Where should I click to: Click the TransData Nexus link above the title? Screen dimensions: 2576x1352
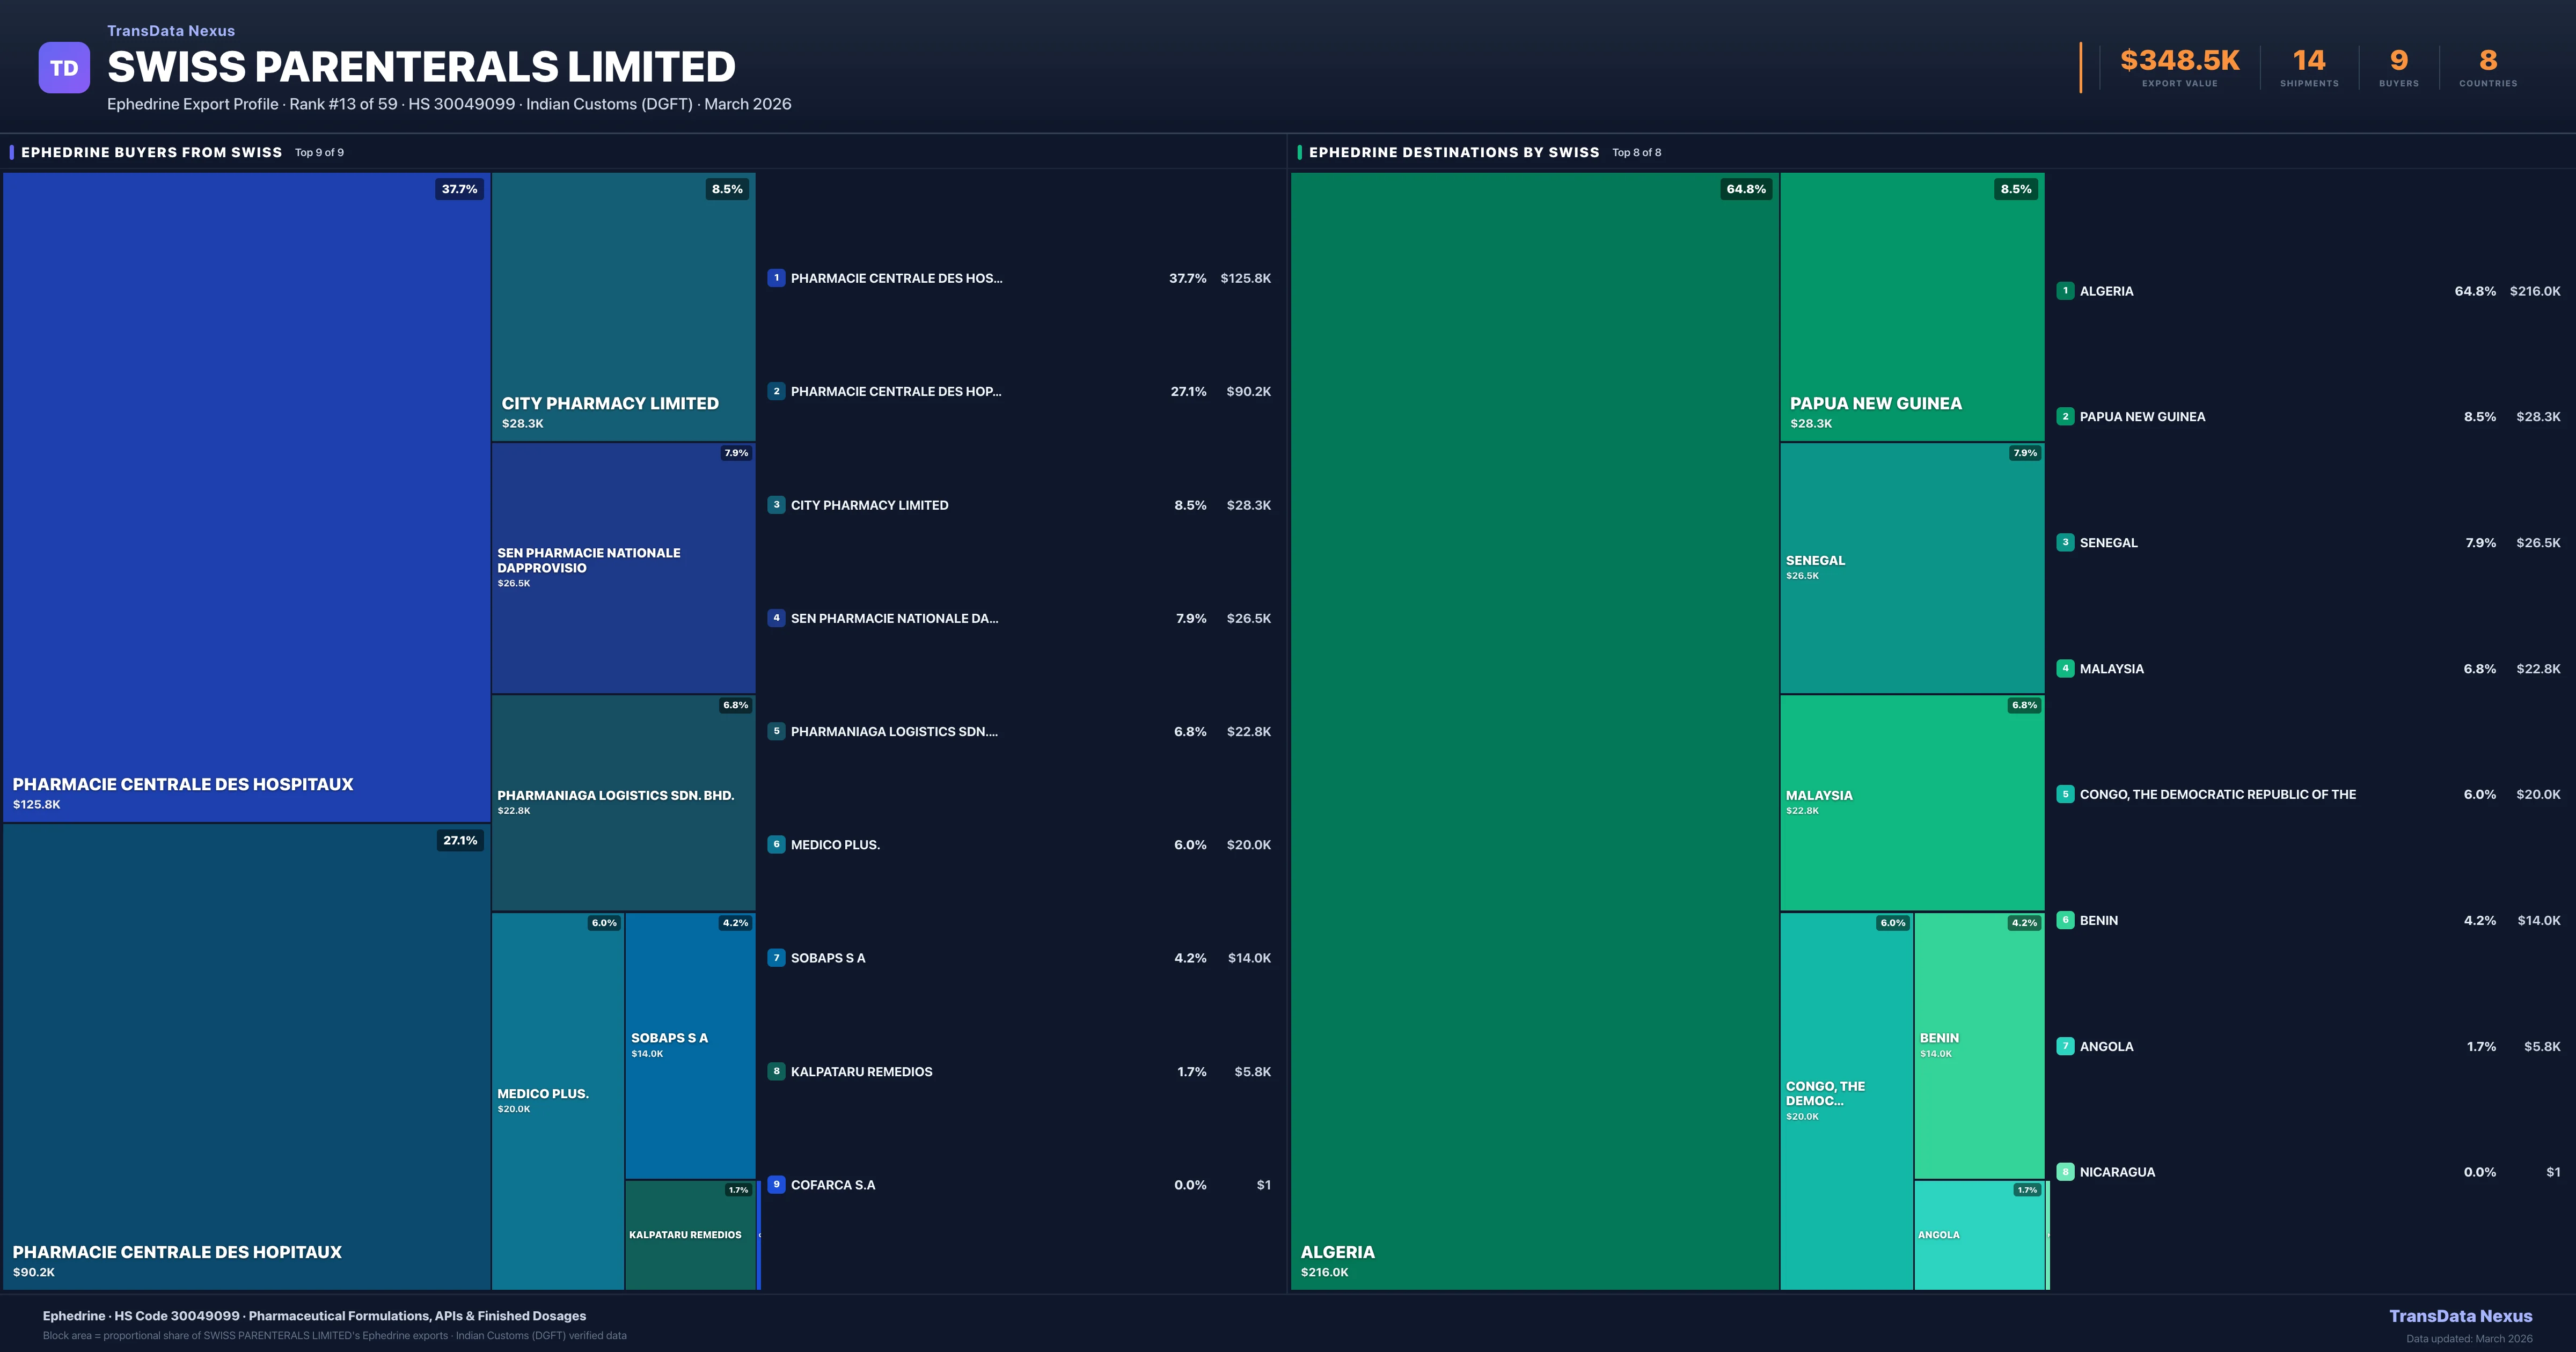click(171, 31)
